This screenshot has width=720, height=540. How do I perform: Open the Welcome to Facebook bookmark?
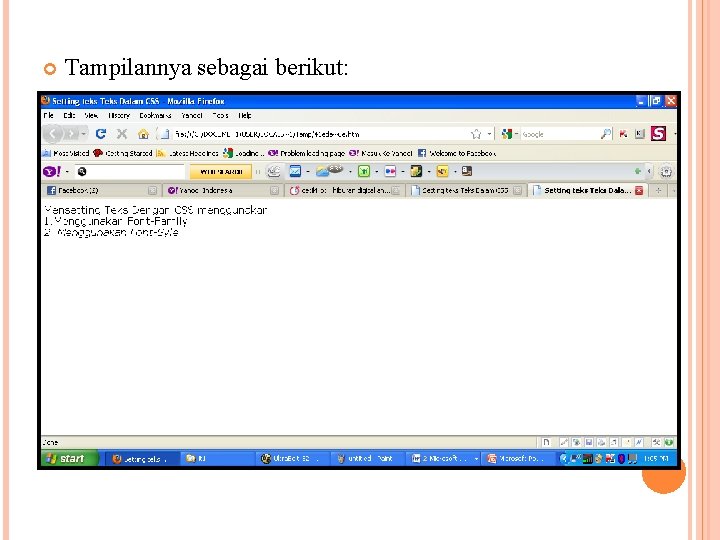456,153
